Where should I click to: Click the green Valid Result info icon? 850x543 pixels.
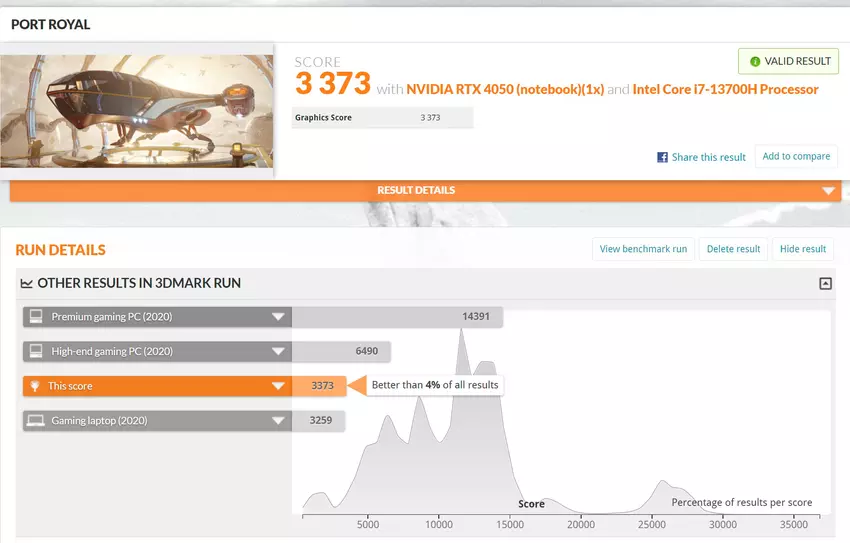point(753,61)
